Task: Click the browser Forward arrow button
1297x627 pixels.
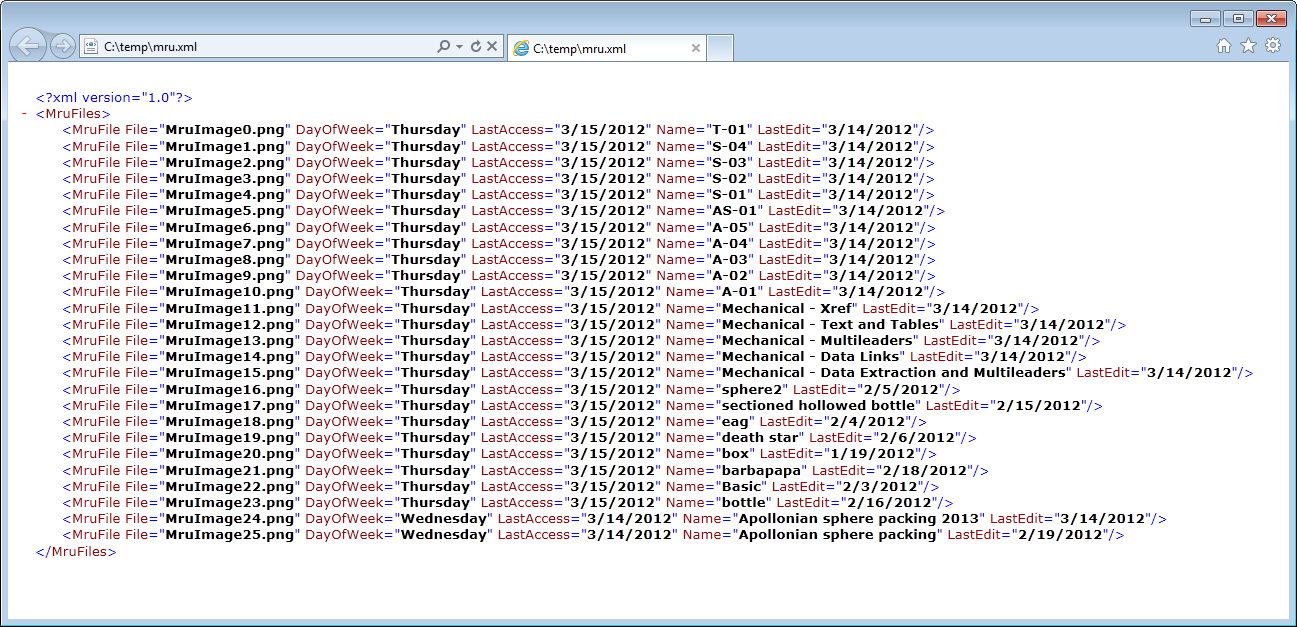Action: coord(62,46)
